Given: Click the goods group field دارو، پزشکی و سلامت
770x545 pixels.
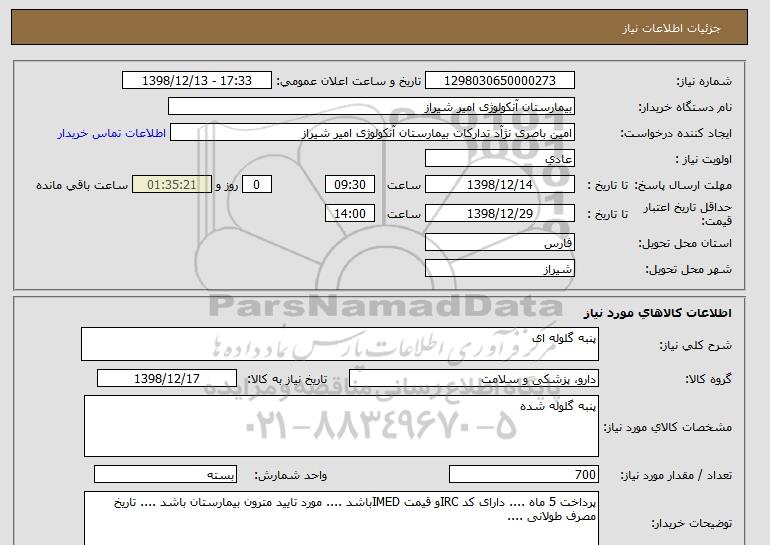Looking at the screenshot, I should coord(474,379).
